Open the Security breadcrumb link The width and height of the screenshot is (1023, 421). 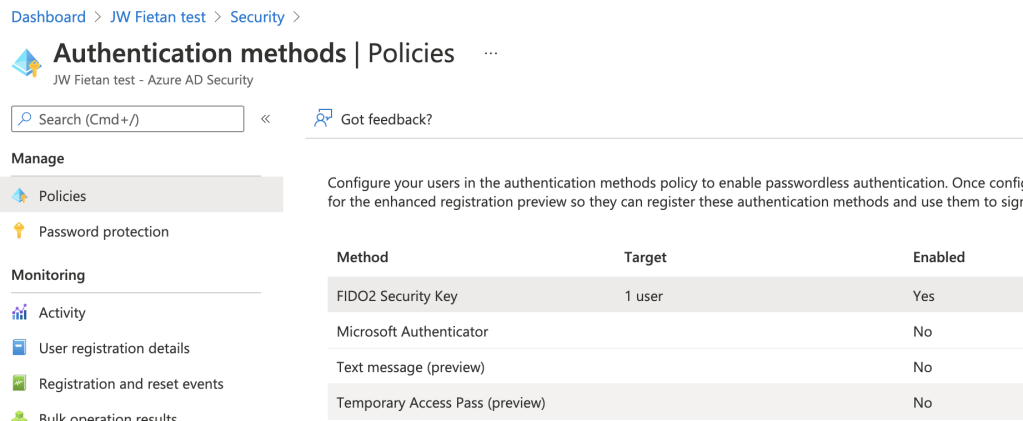[x=257, y=17]
